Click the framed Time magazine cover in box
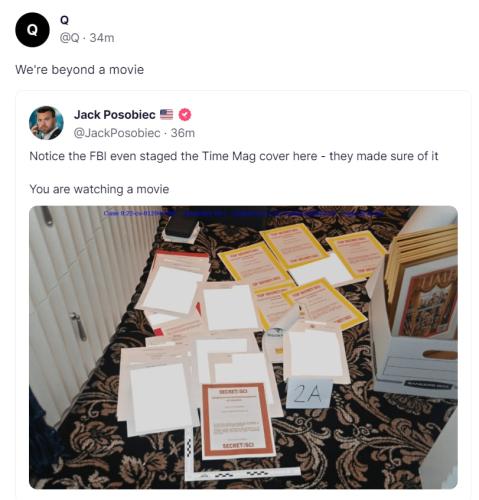The image size is (479, 500). pyautogui.click(x=428, y=302)
